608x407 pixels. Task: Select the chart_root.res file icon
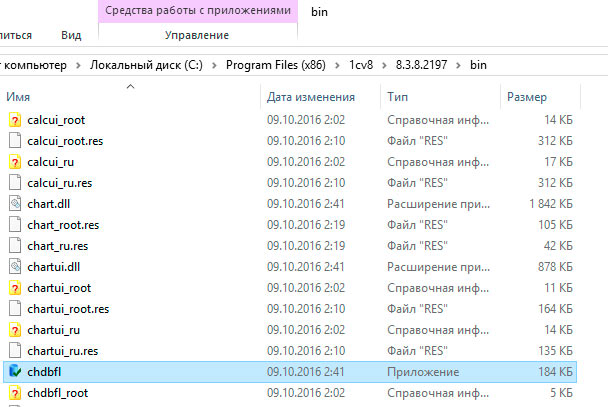[x=15, y=225]
